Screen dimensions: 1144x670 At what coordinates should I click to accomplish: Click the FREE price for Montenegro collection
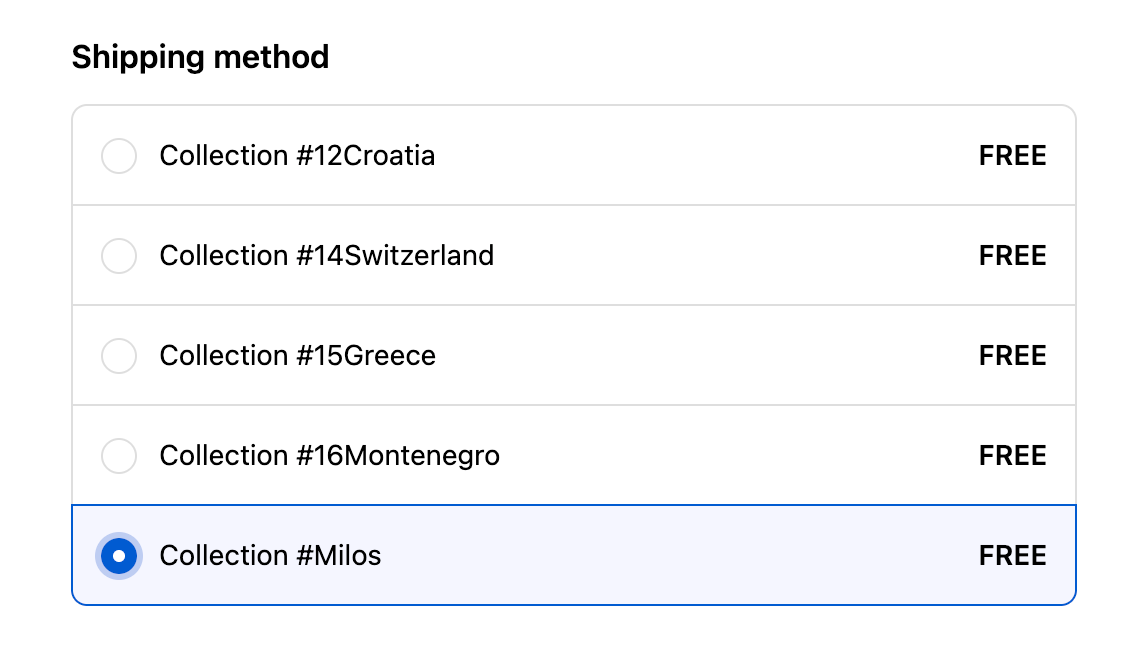click(x=1012, y=456)
